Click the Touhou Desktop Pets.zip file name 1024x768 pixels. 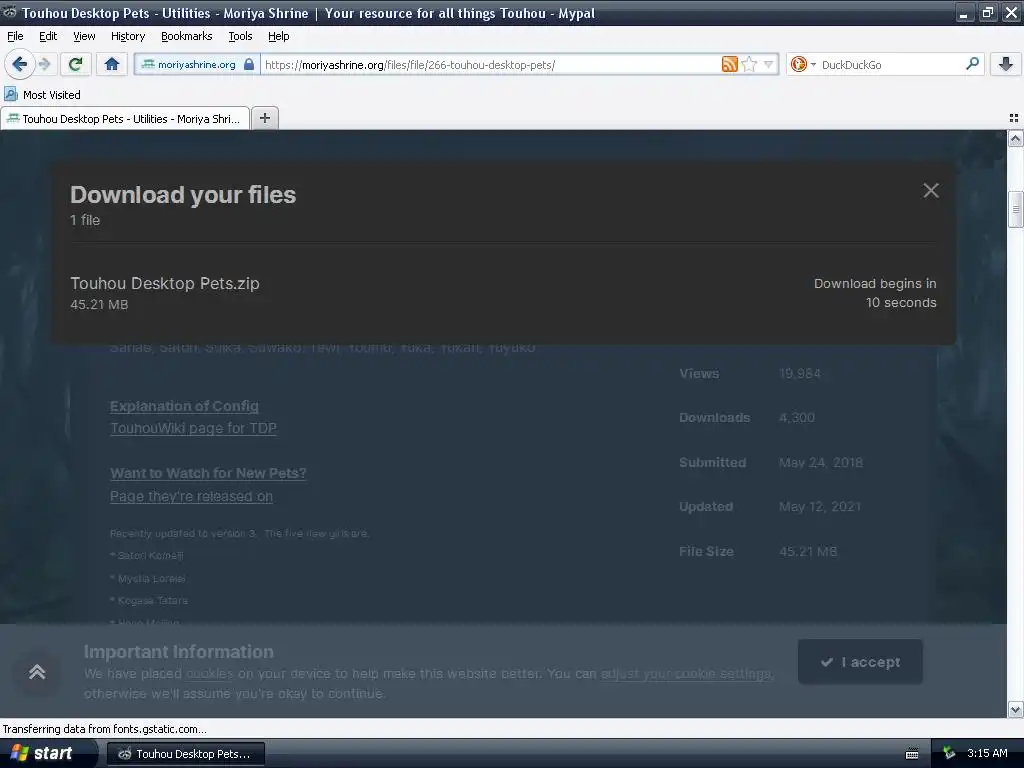(165, 283)
